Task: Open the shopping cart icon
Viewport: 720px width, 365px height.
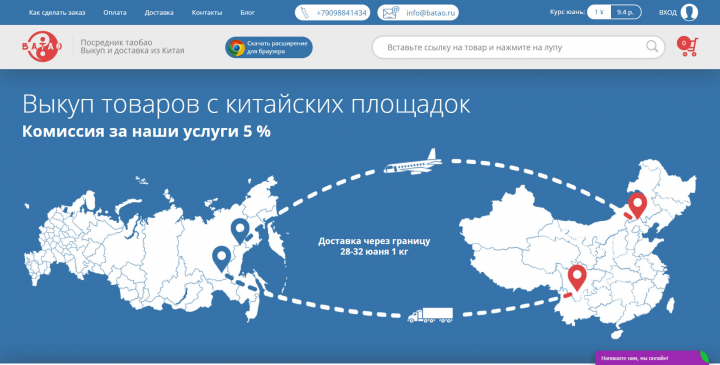Action: tap(687, 46)
